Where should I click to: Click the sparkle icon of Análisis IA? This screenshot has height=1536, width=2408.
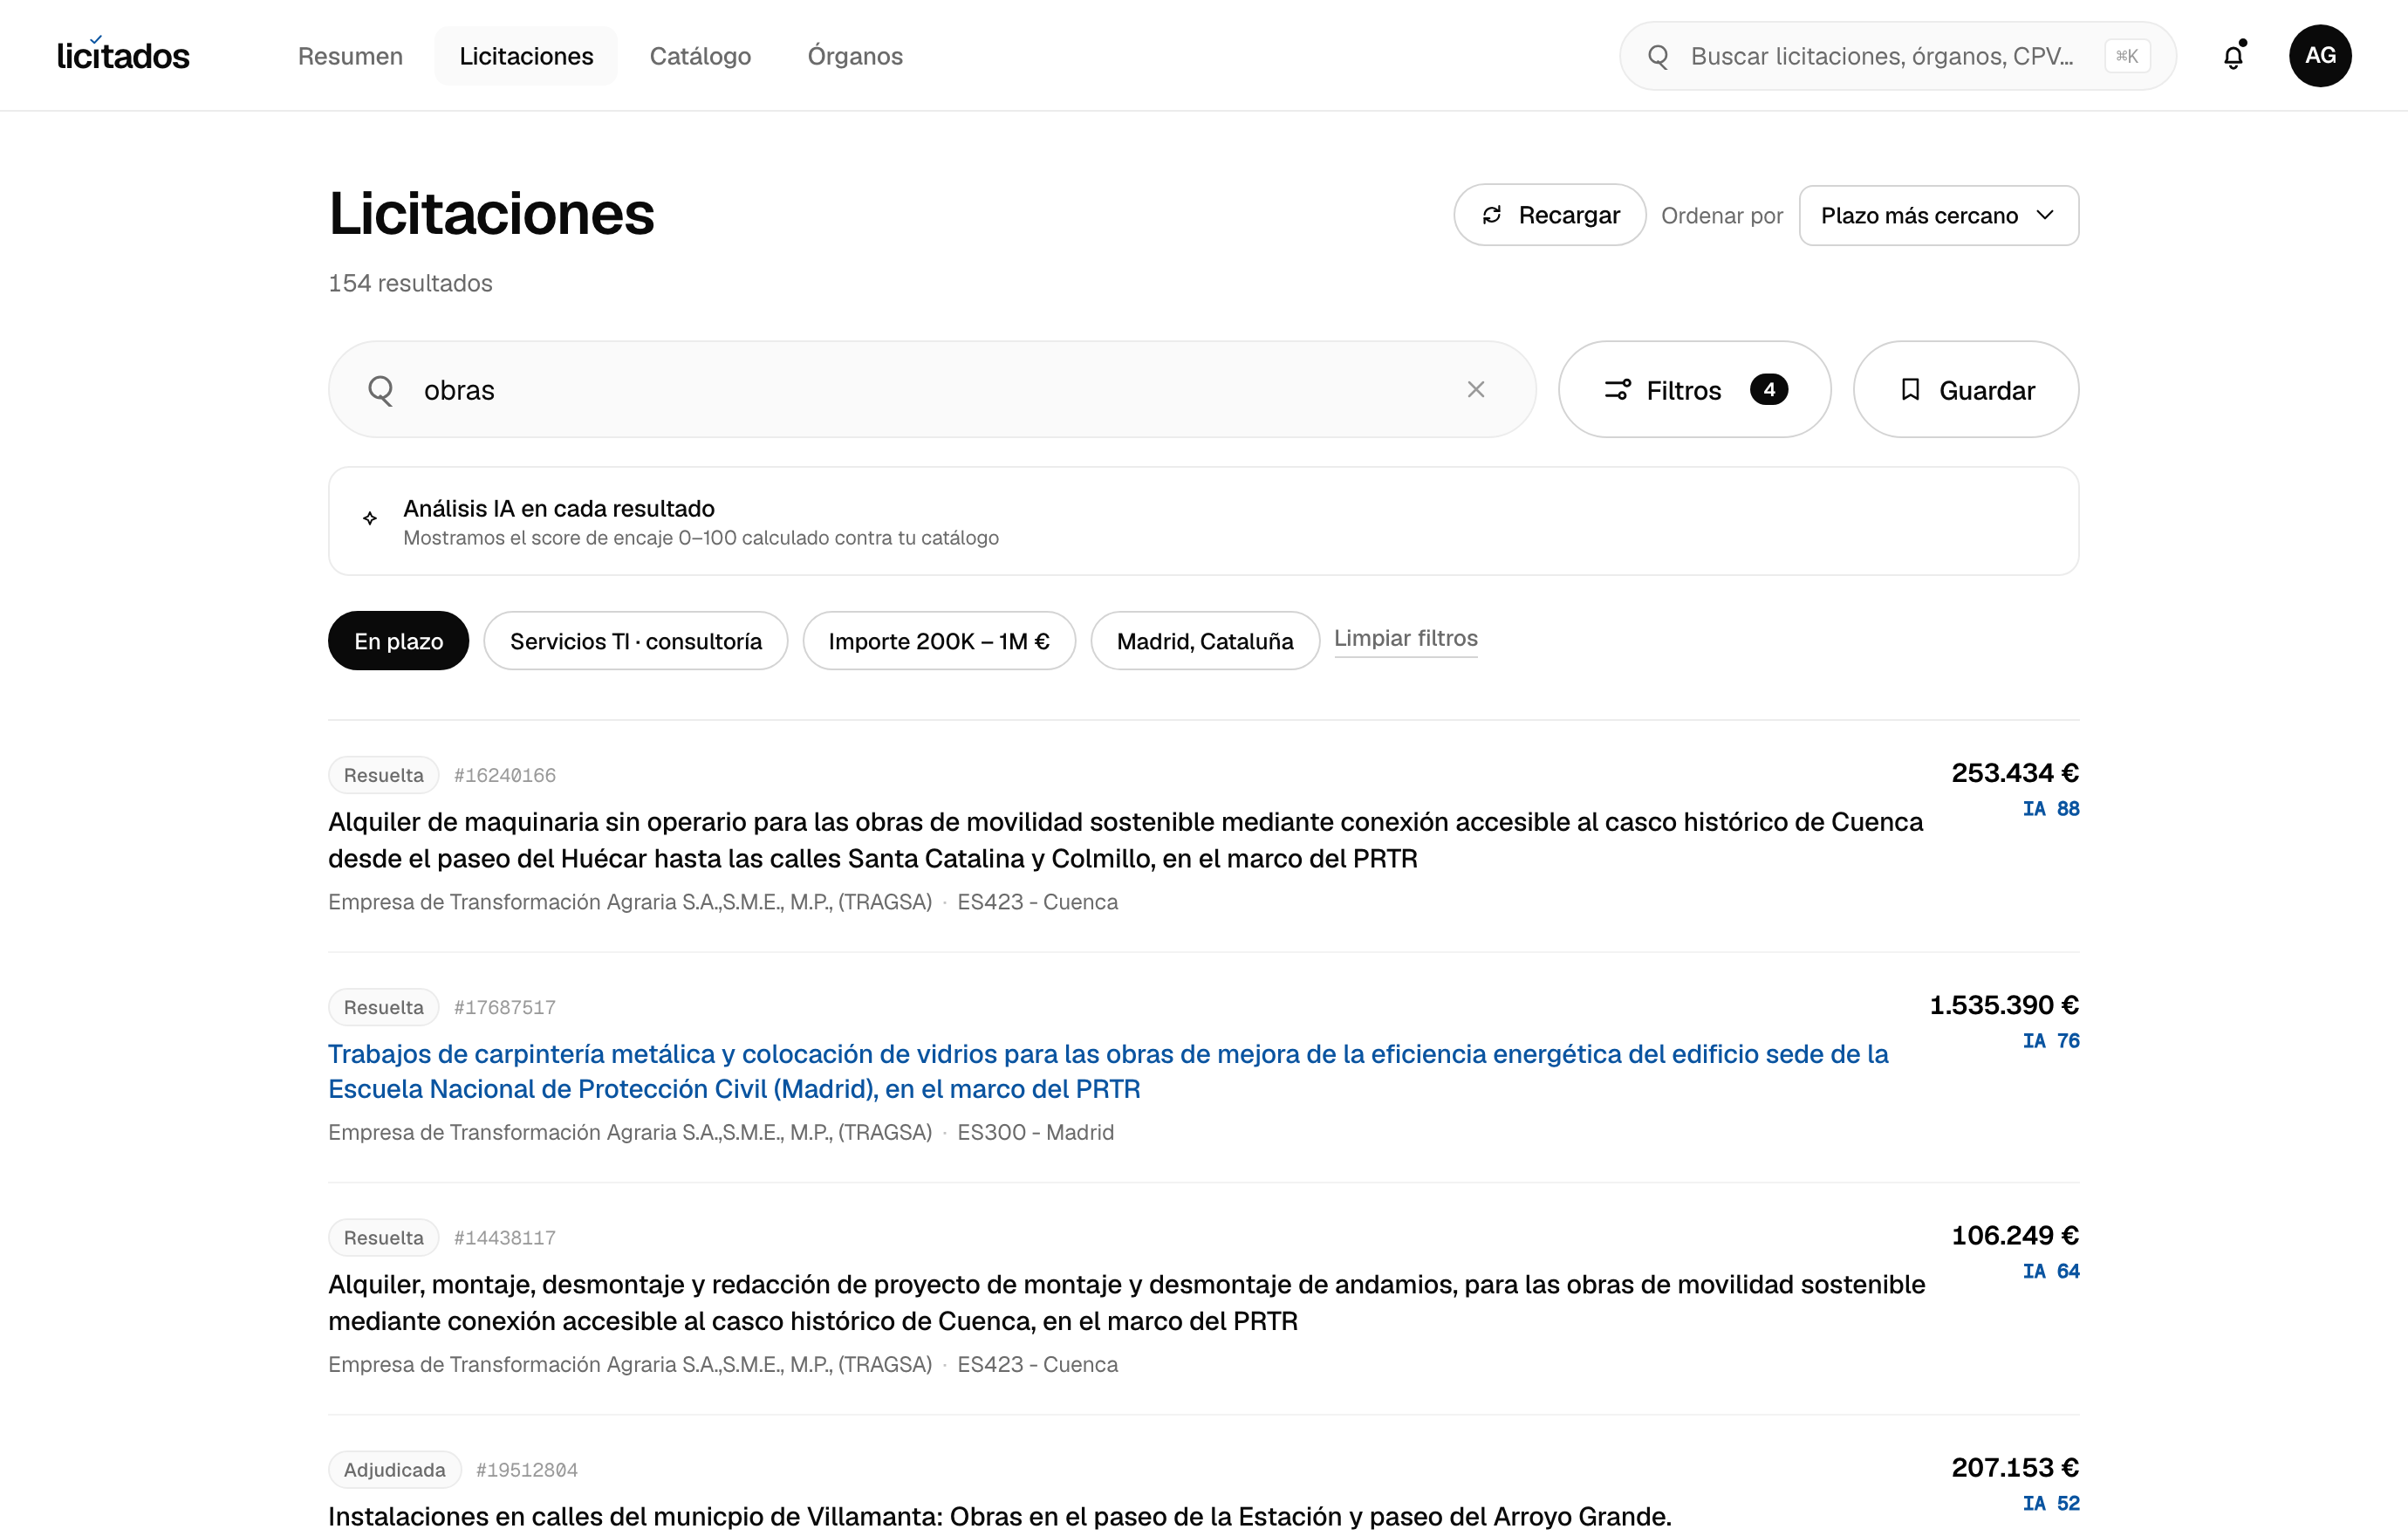[370, 518]
